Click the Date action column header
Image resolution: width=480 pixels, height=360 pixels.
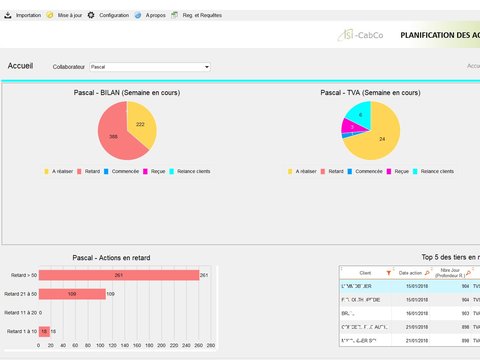click(410, 273)
